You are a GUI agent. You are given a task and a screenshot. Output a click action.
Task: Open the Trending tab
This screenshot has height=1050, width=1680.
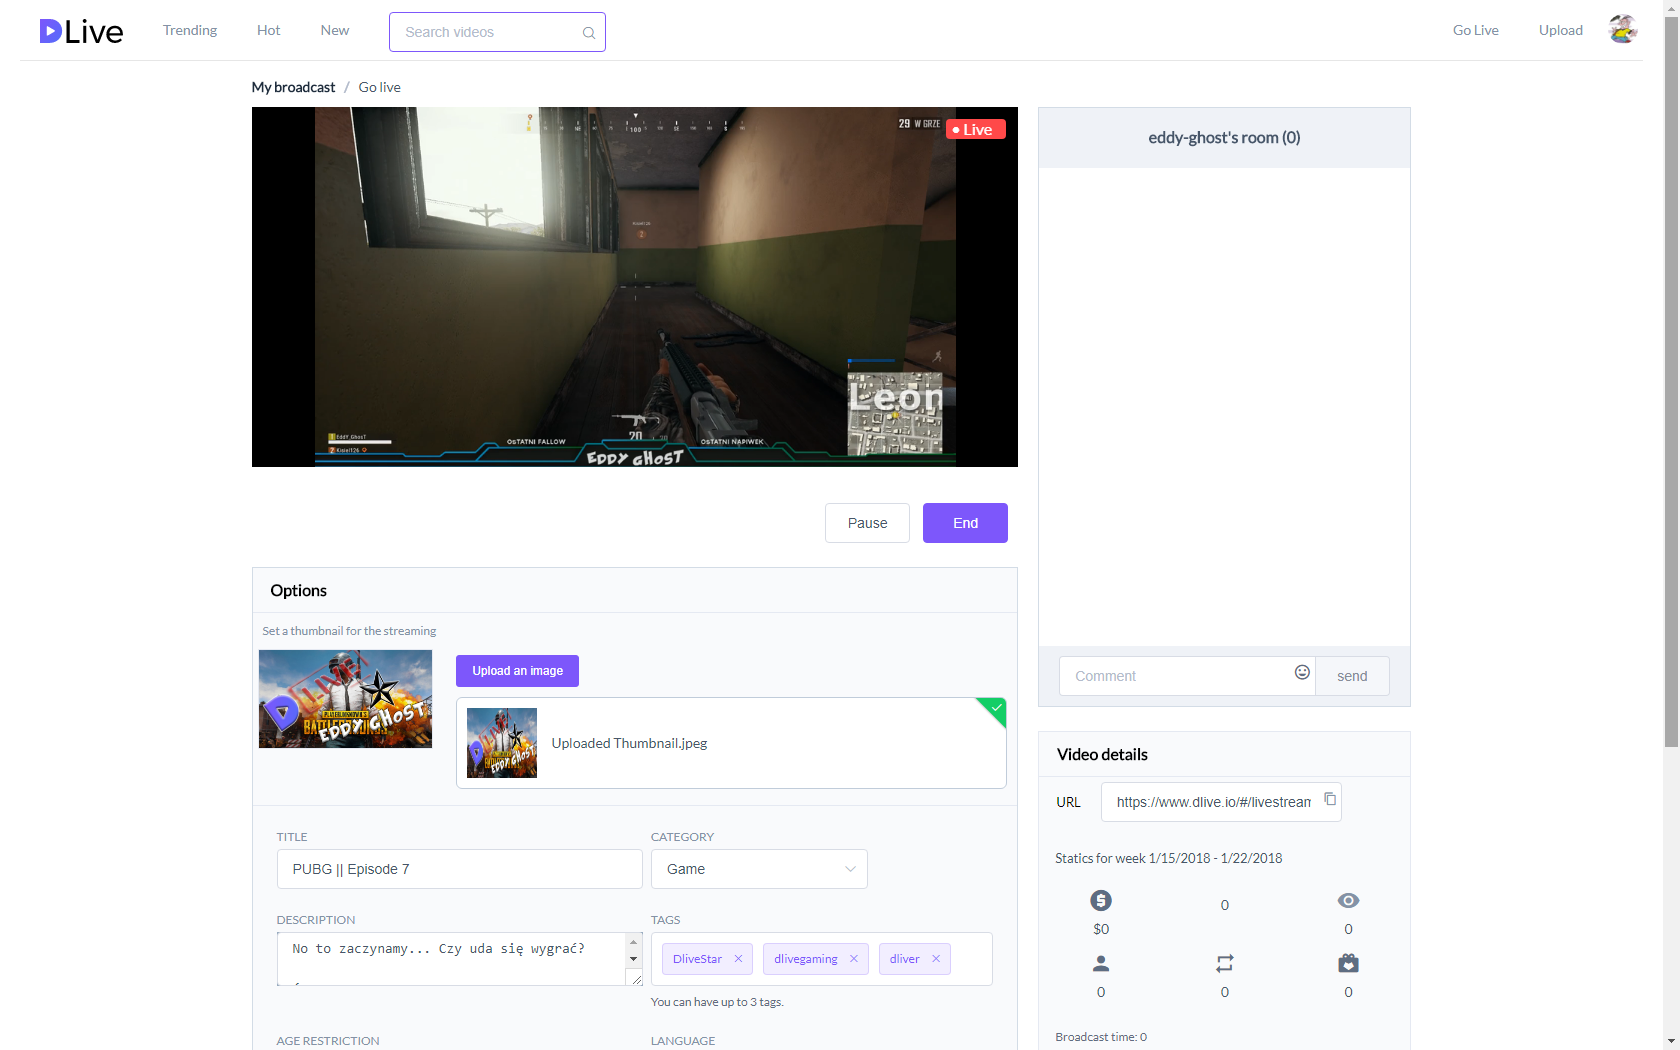(190, 30)
